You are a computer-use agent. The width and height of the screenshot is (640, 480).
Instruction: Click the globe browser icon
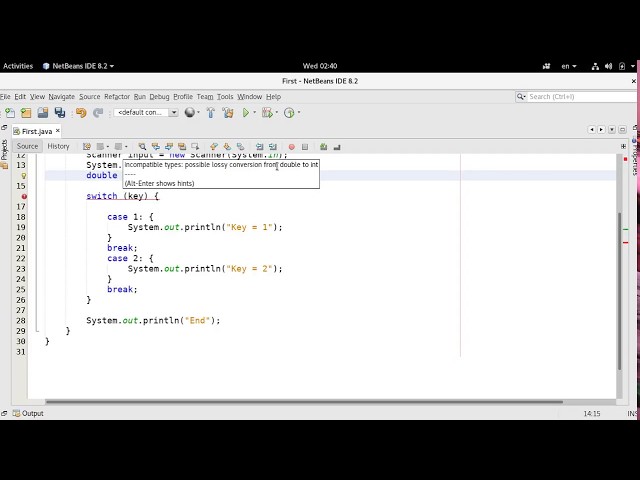pyautogui.click(x=189, y=112)
